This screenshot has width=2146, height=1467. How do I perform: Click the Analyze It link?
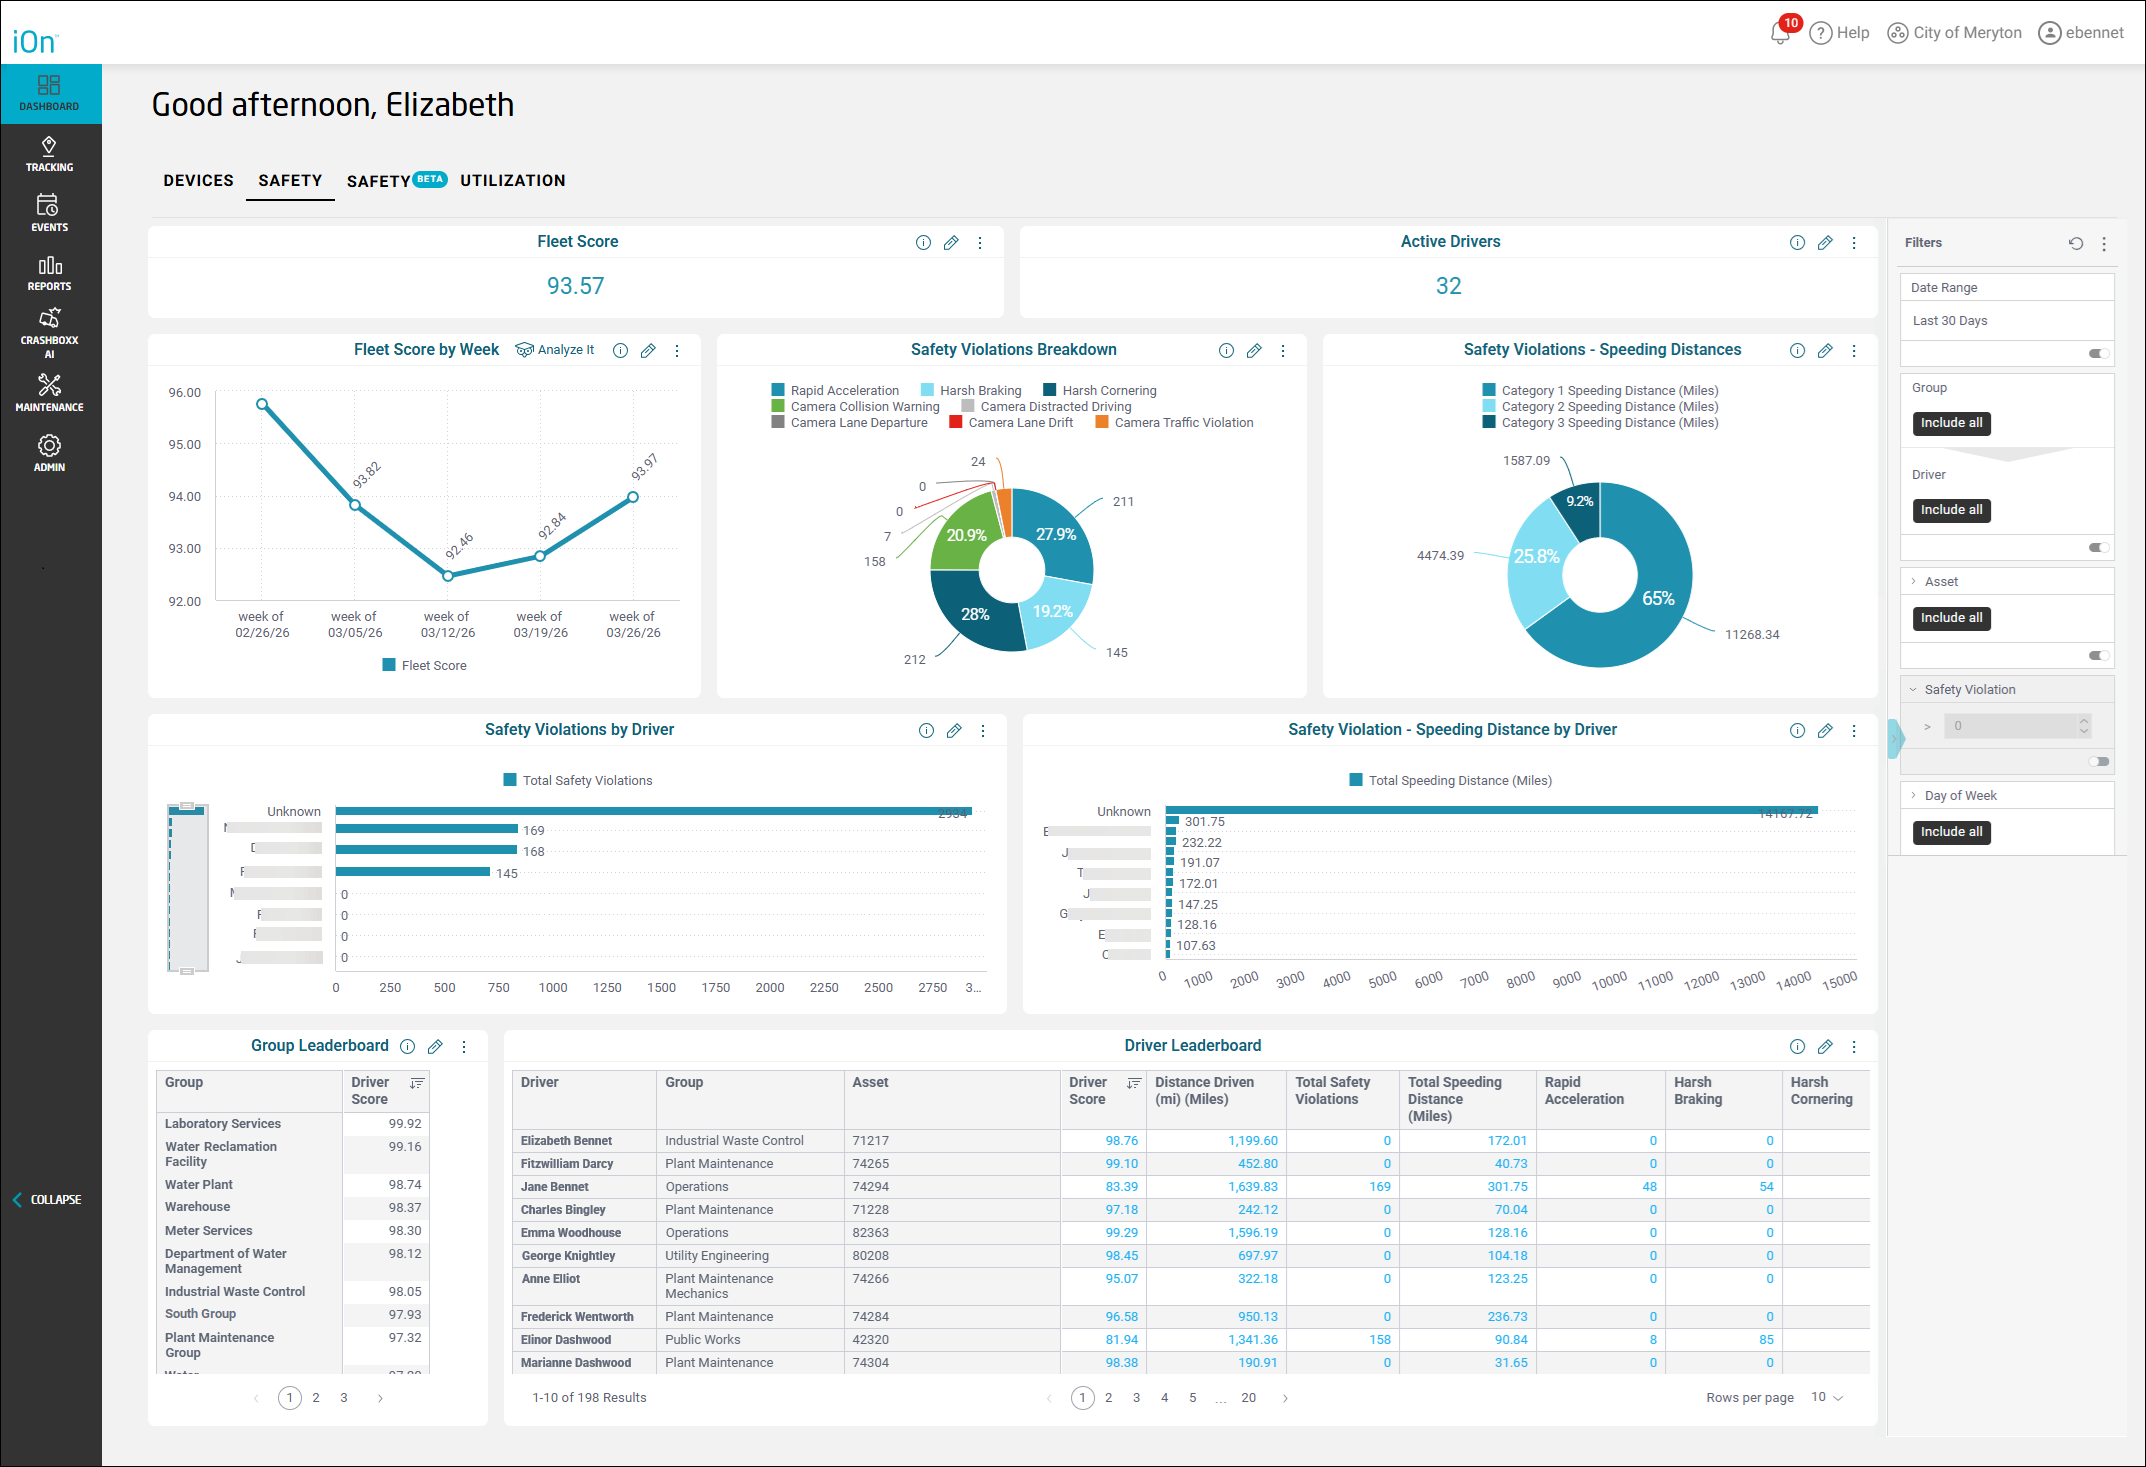coord(556,350)
